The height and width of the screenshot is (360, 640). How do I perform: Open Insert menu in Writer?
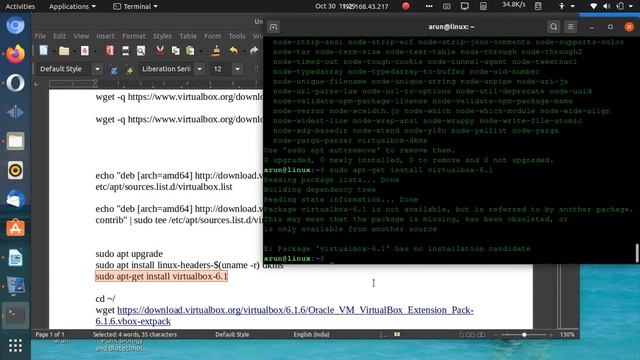tap(105, 36)
